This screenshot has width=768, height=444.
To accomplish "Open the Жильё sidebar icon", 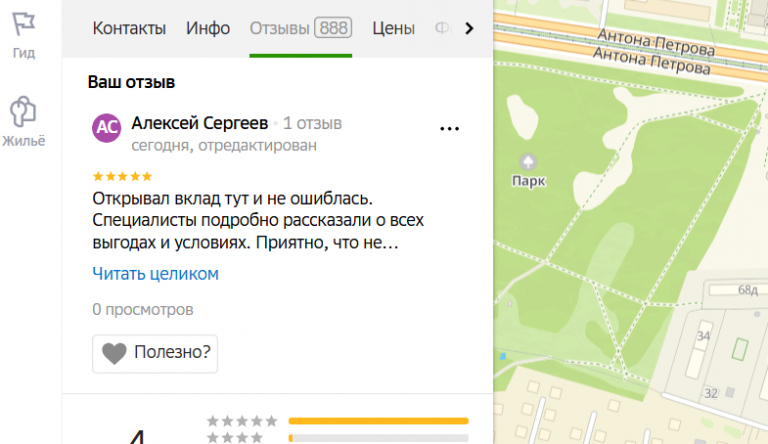I will (23, 112).
